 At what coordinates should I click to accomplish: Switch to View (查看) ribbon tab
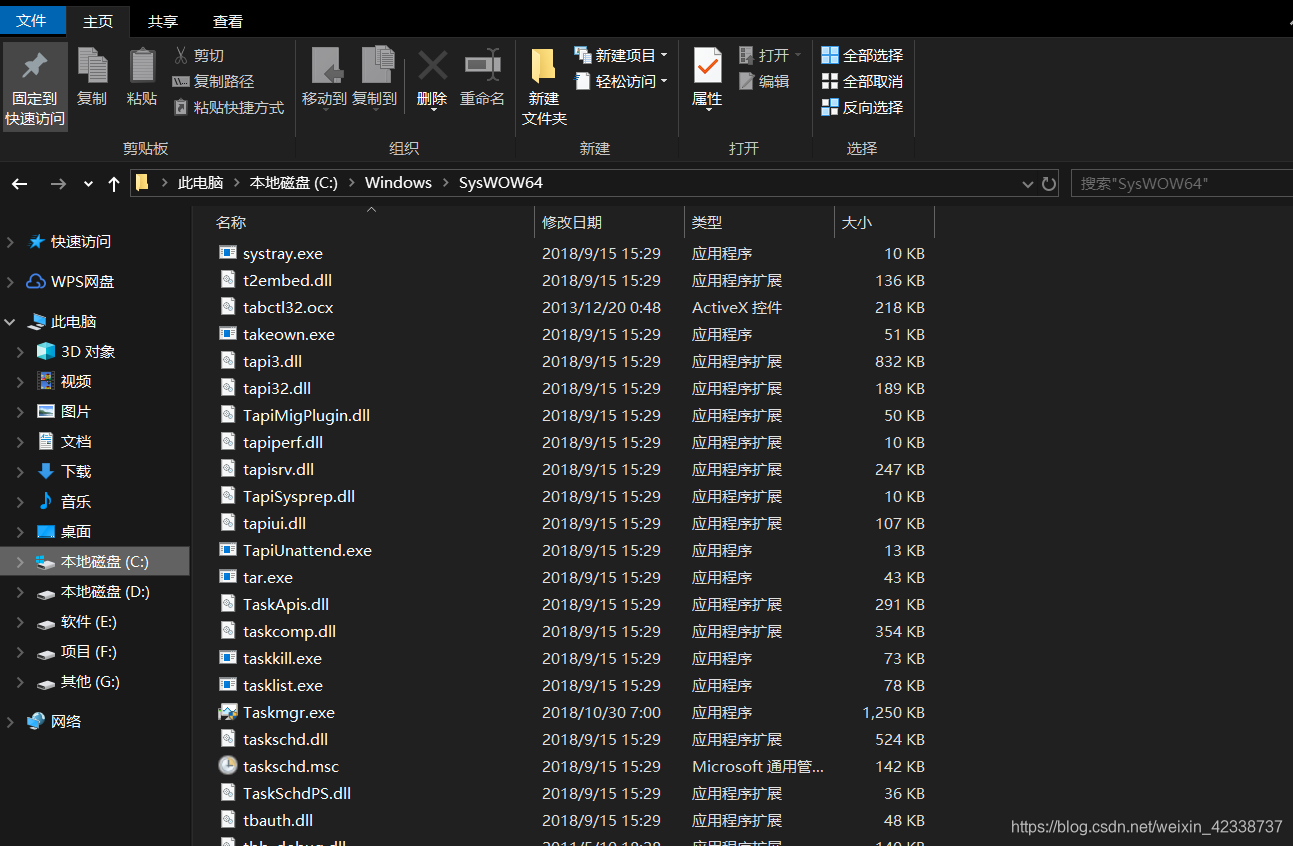(x=228, y=21)
